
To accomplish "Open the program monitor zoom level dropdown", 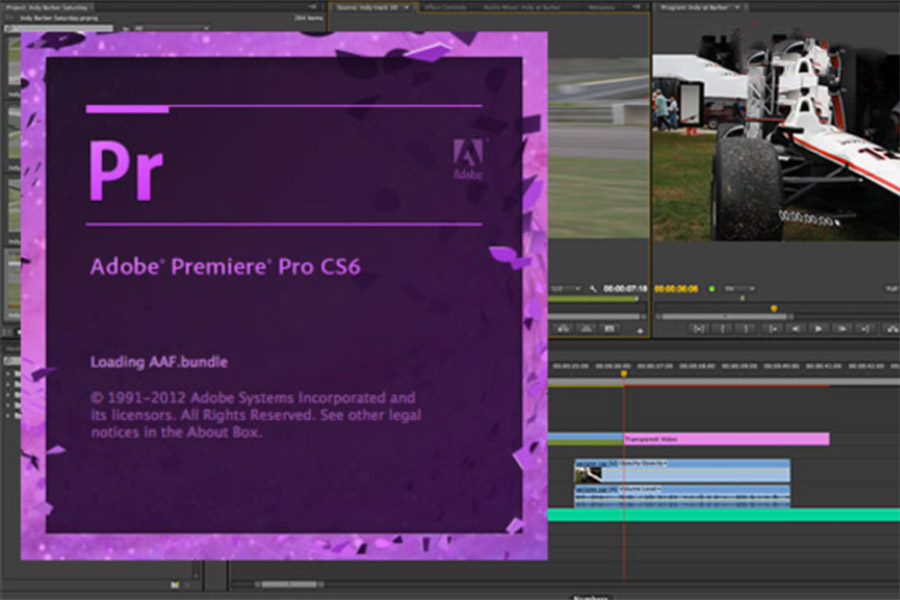I will coord(740,288).
